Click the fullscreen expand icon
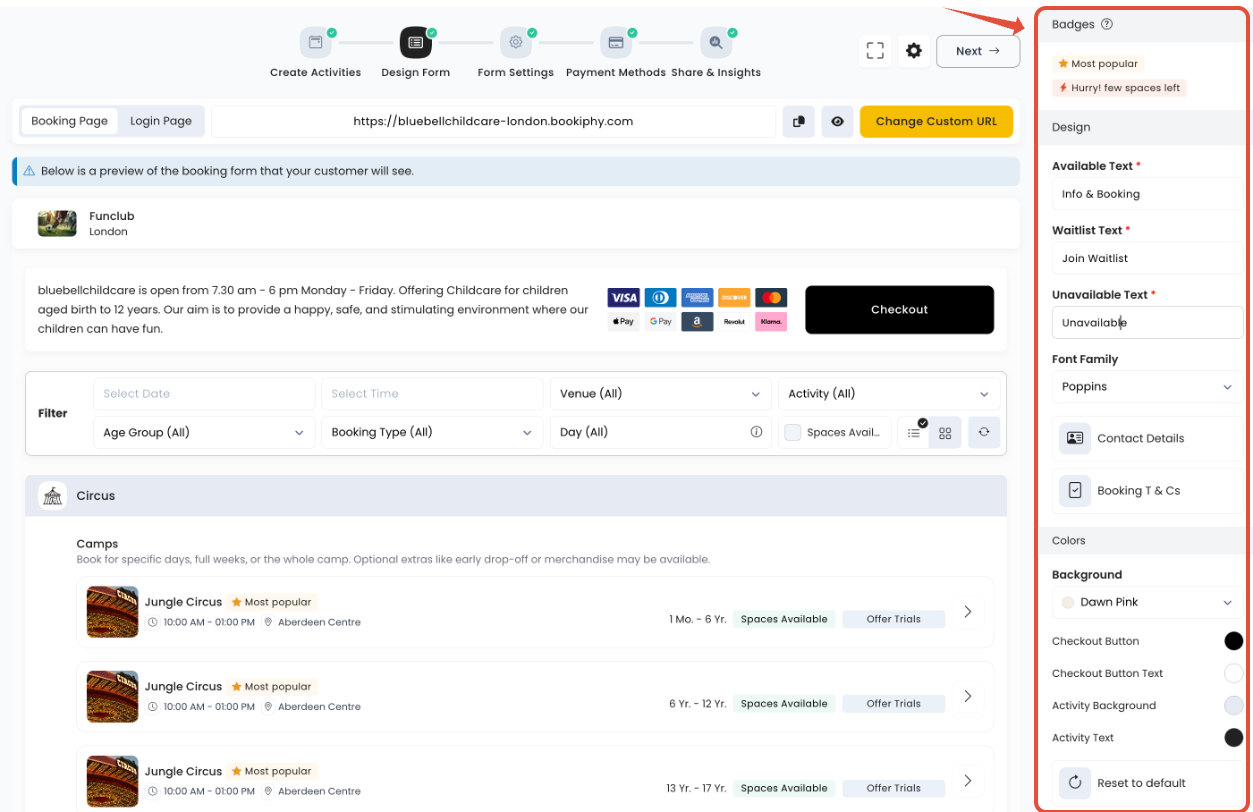1253x812 pixels. point(875,51)
